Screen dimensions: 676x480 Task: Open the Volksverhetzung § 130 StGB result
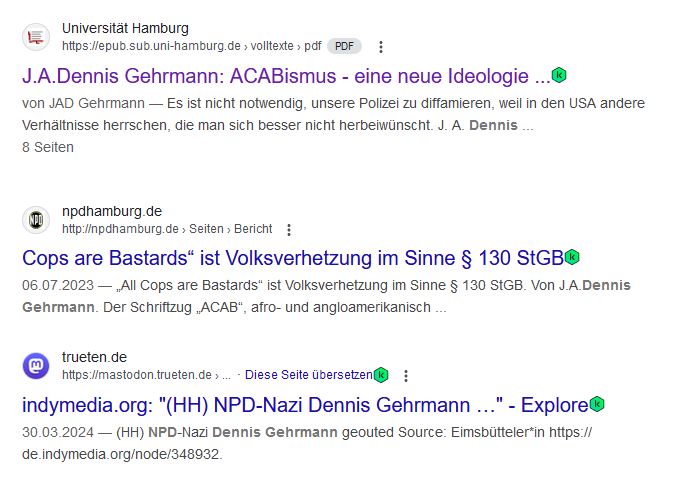click(292, 258)
